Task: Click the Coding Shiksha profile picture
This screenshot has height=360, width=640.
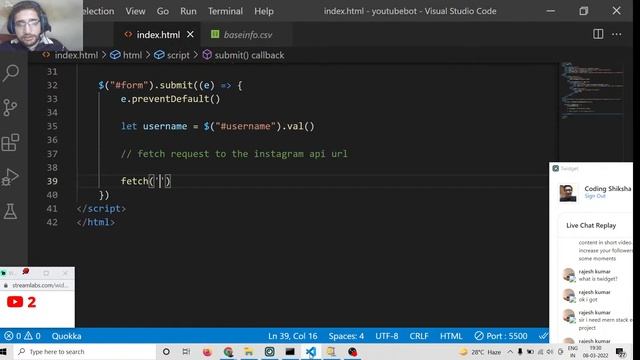Action: tap(568, 193)
